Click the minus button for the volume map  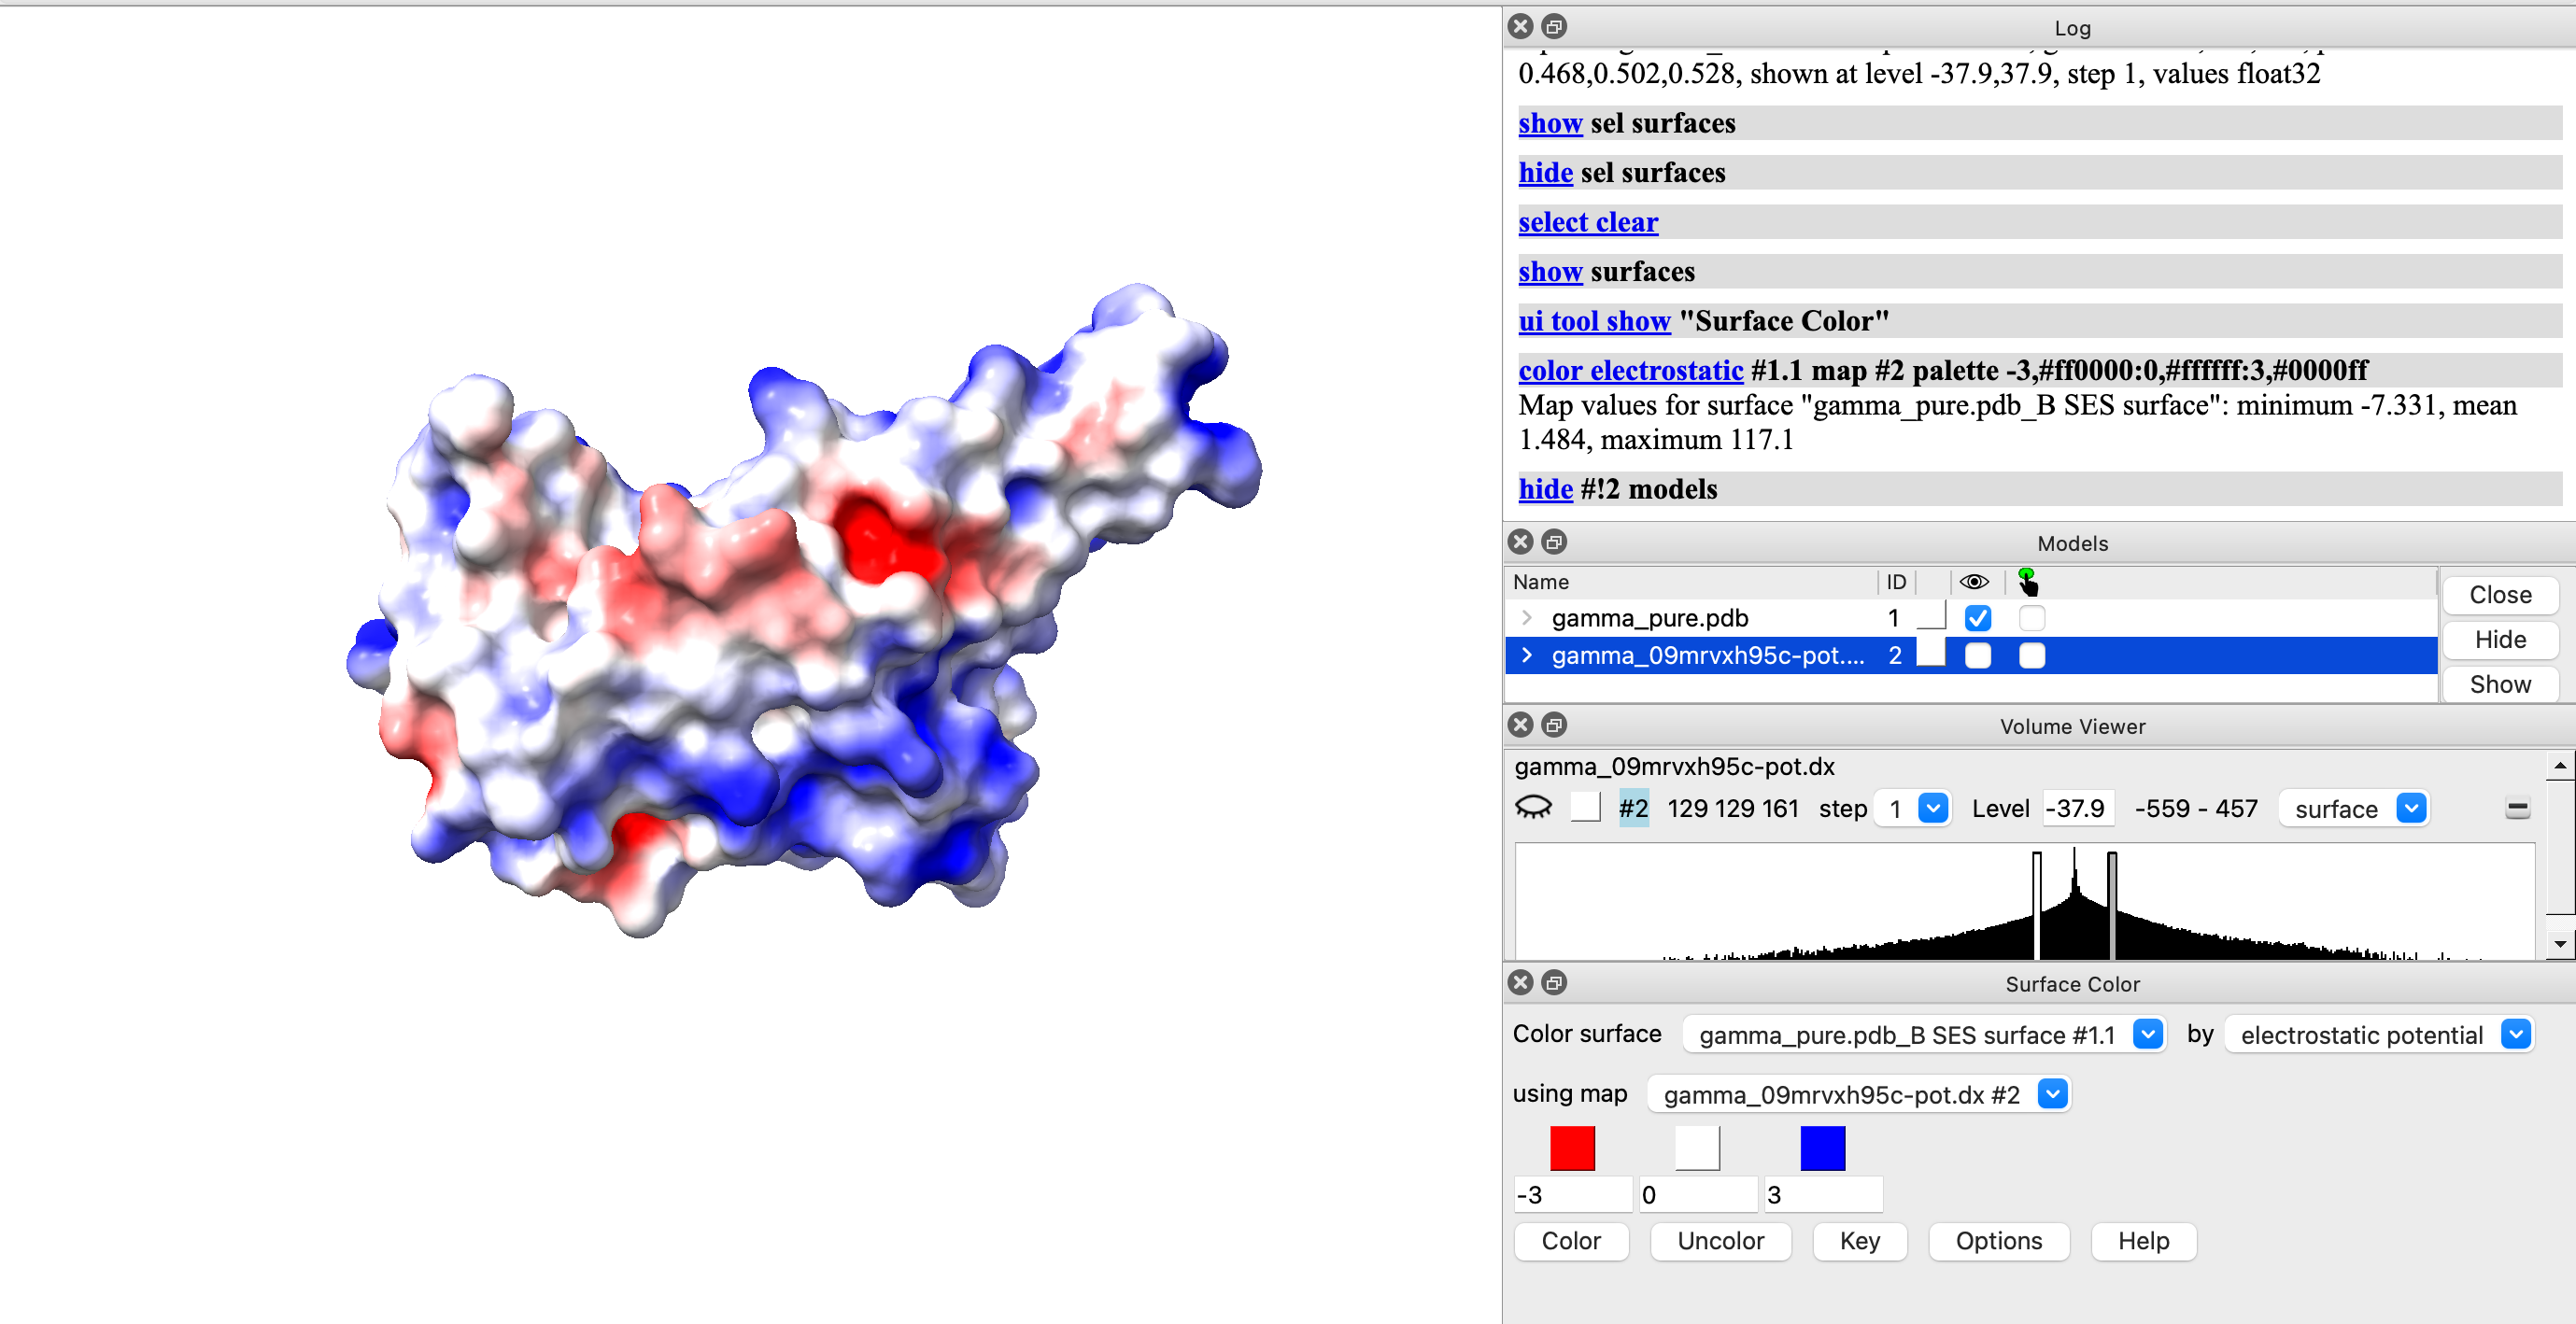(2517, 808)
